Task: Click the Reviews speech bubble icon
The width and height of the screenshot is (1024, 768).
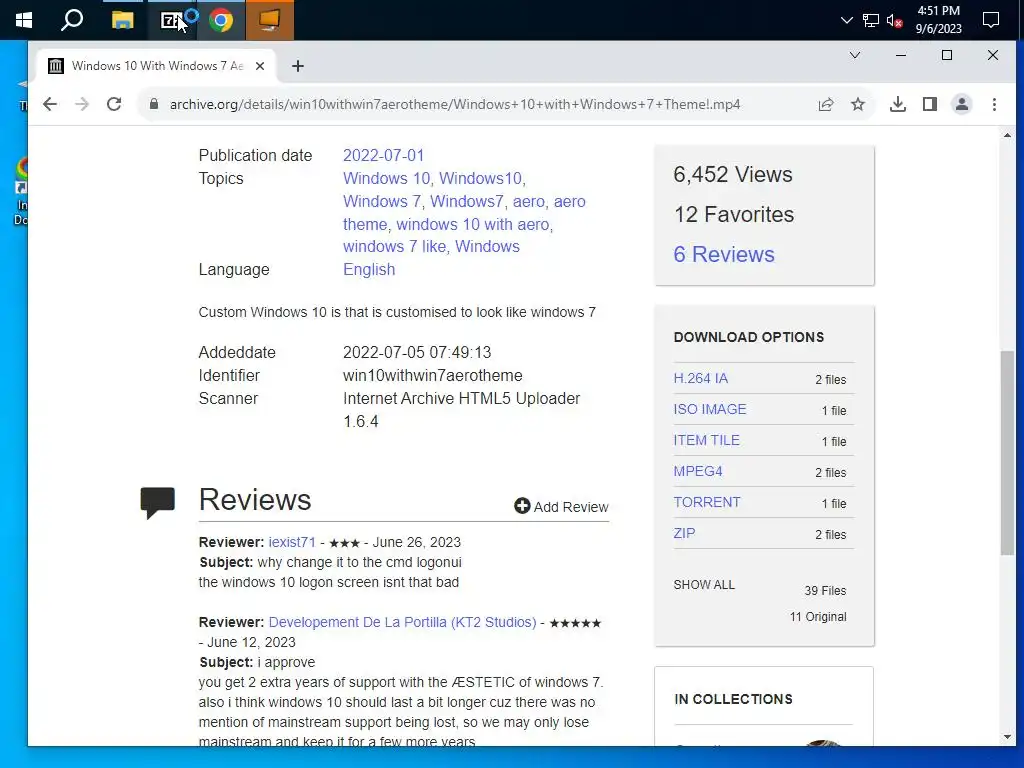Action: pos(157,503)
